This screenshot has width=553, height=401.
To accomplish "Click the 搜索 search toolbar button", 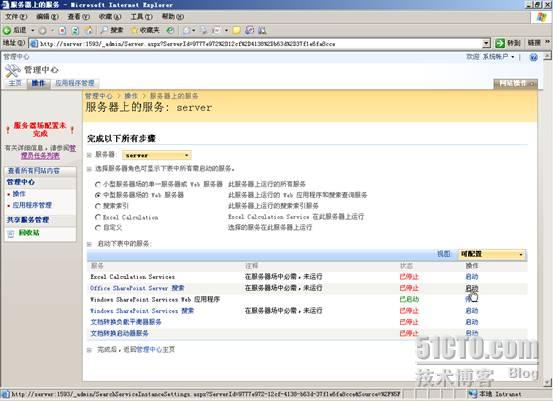I will coord(111,30).
